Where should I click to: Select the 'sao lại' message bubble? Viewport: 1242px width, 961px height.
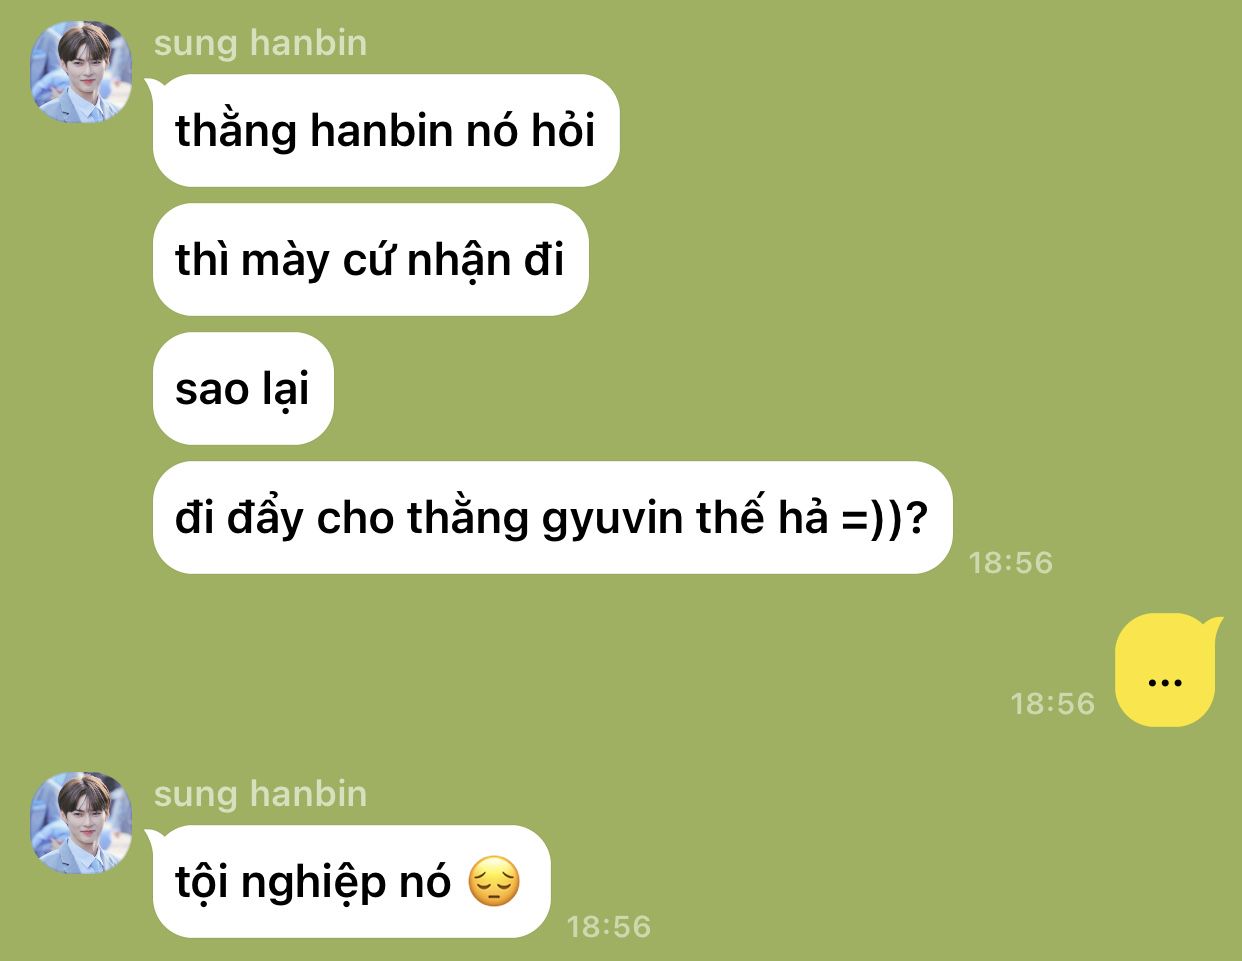point(243,389)
